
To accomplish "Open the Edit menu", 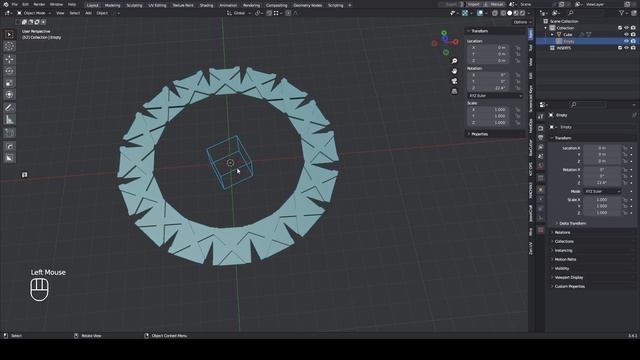I will (x=25, y=4).
